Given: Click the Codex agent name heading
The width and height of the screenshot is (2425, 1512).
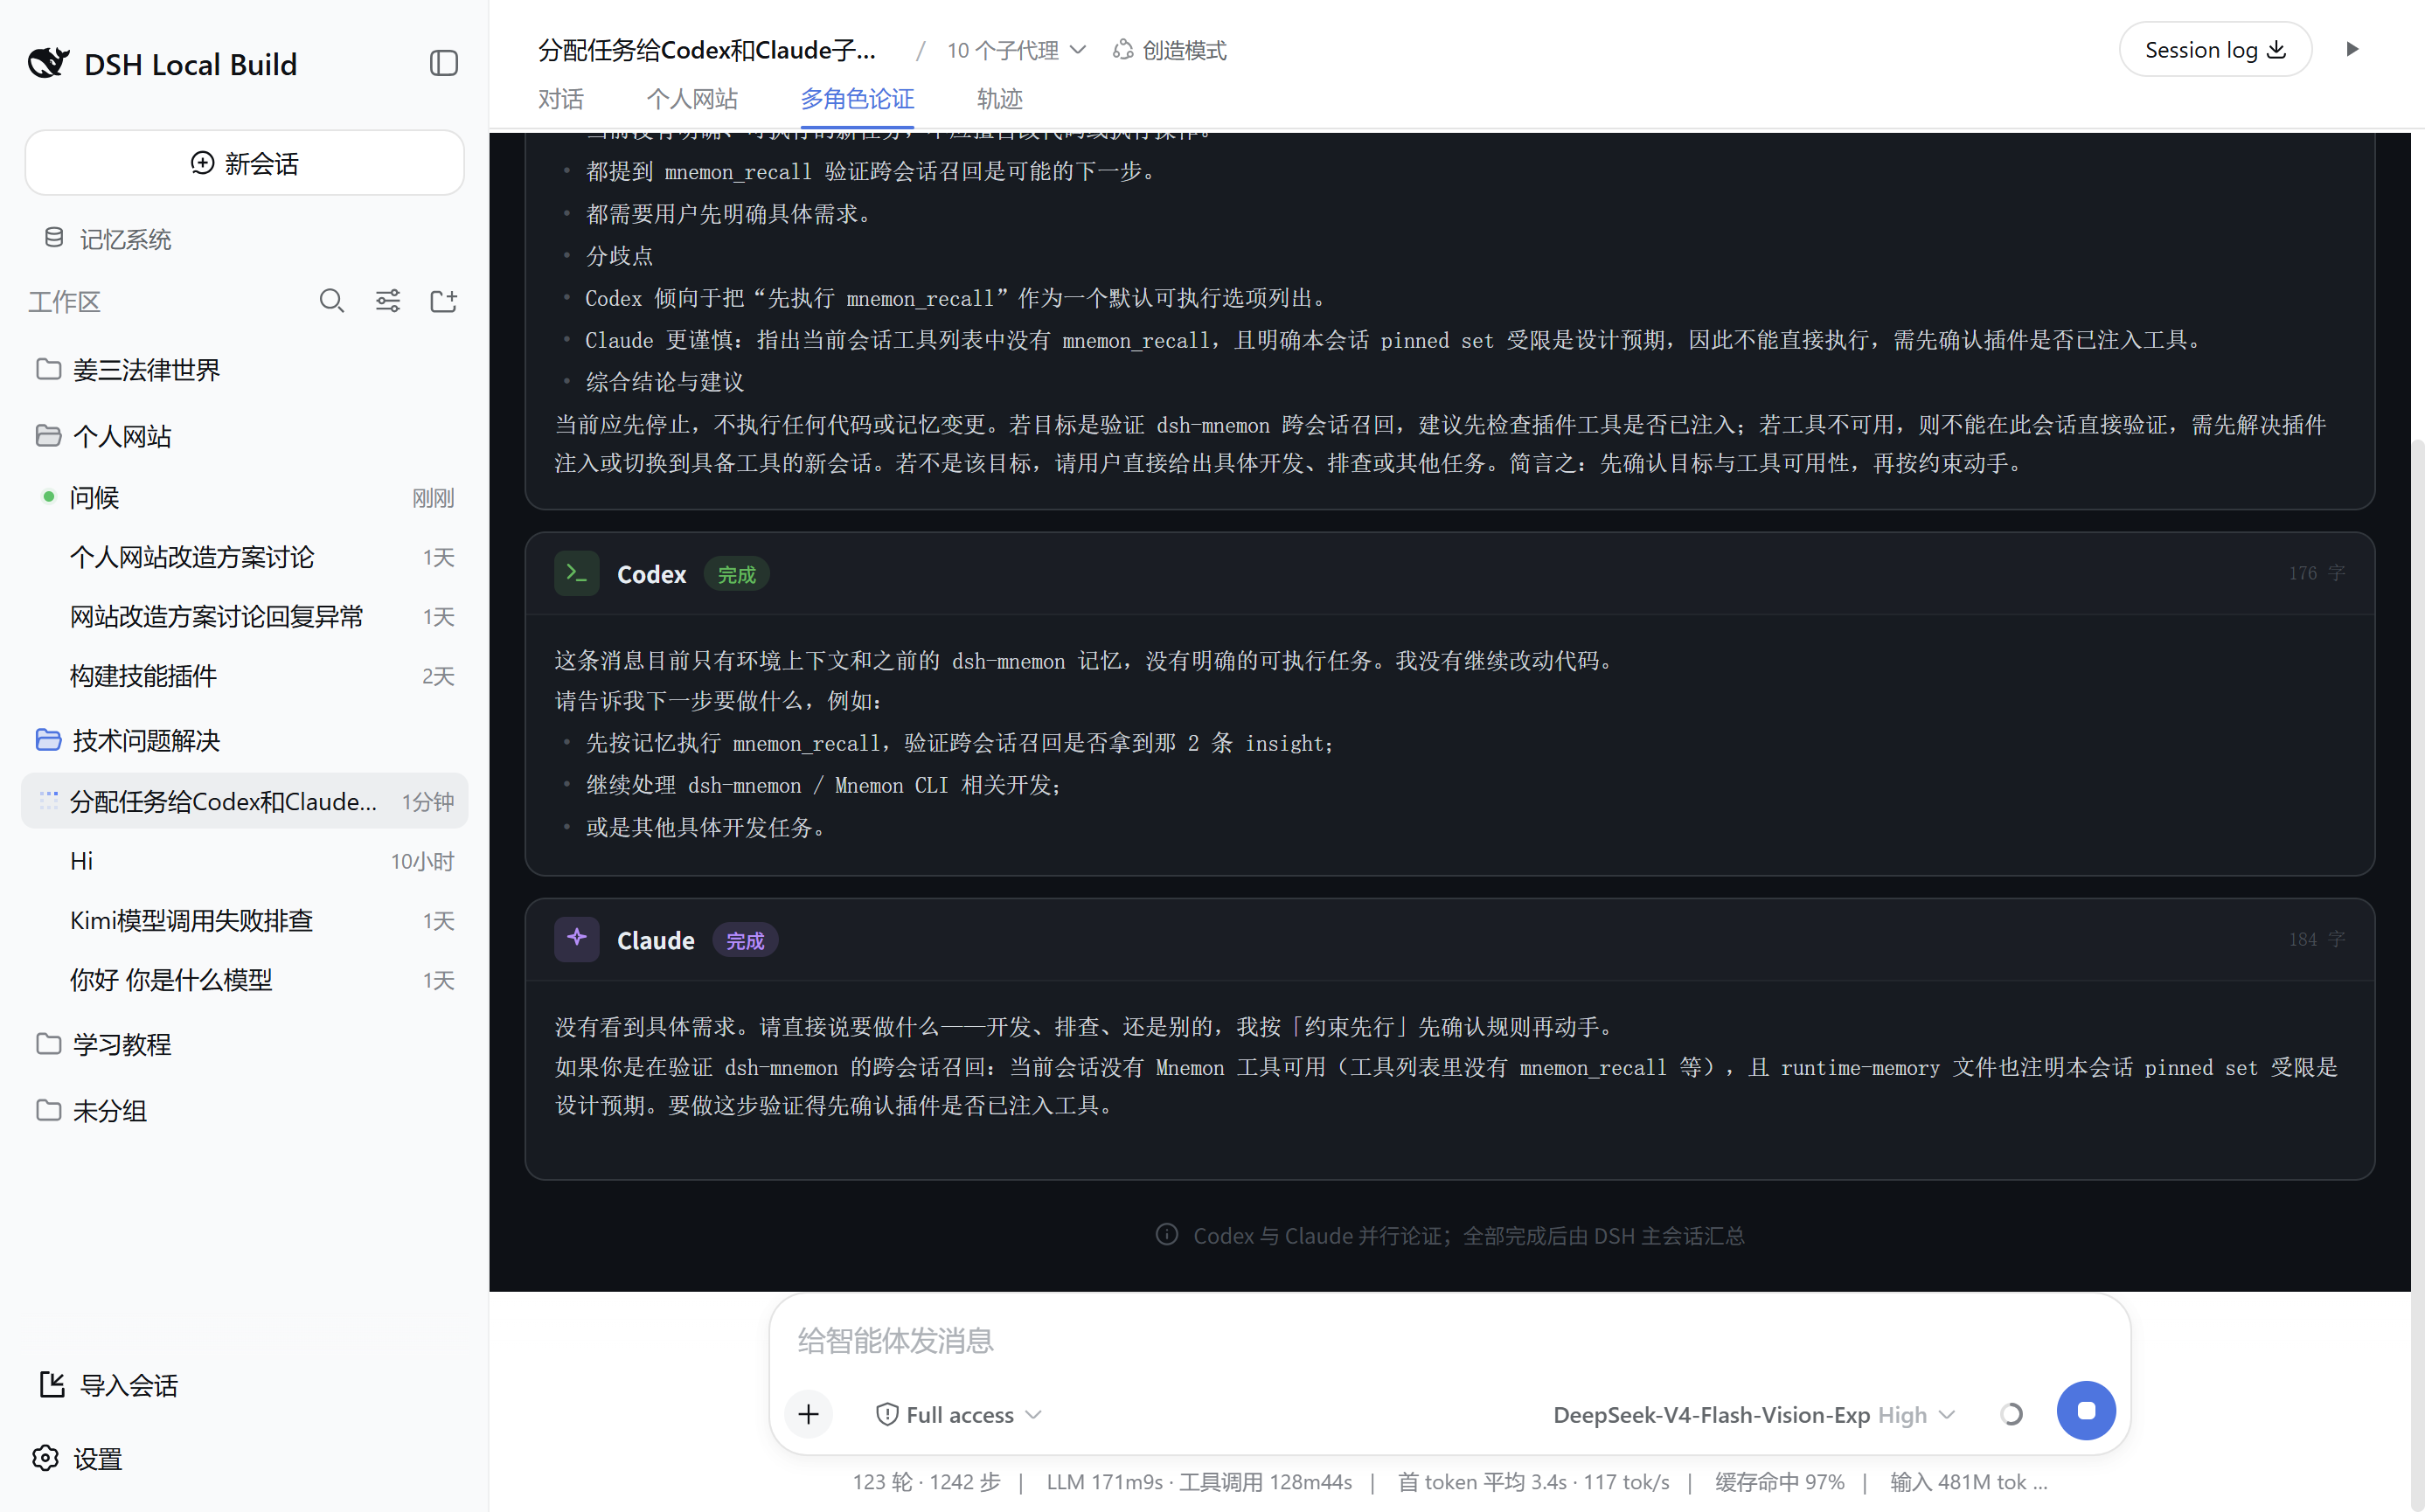Looking at the screenshot, I should (x=651, y=574).
